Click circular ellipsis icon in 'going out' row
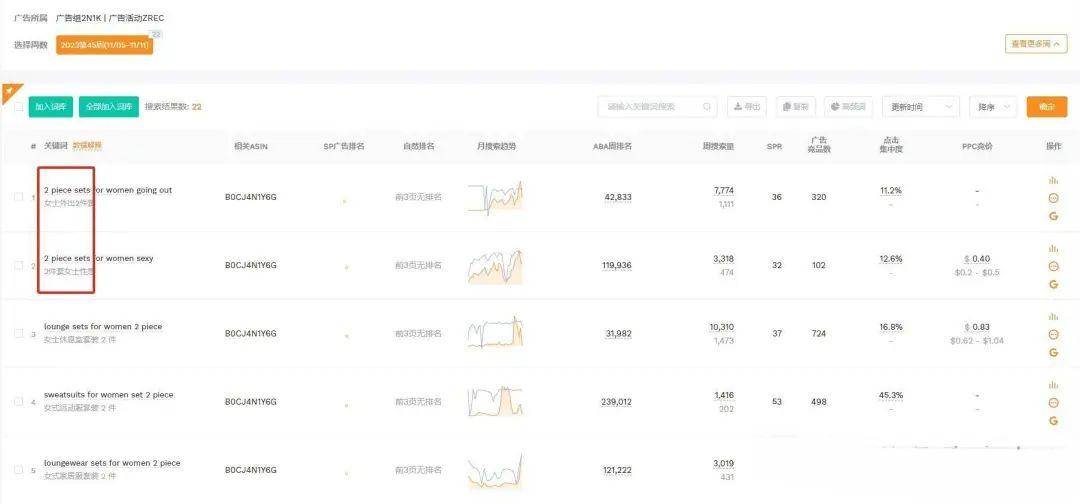1080x504 pixels. coord(1053,198)
